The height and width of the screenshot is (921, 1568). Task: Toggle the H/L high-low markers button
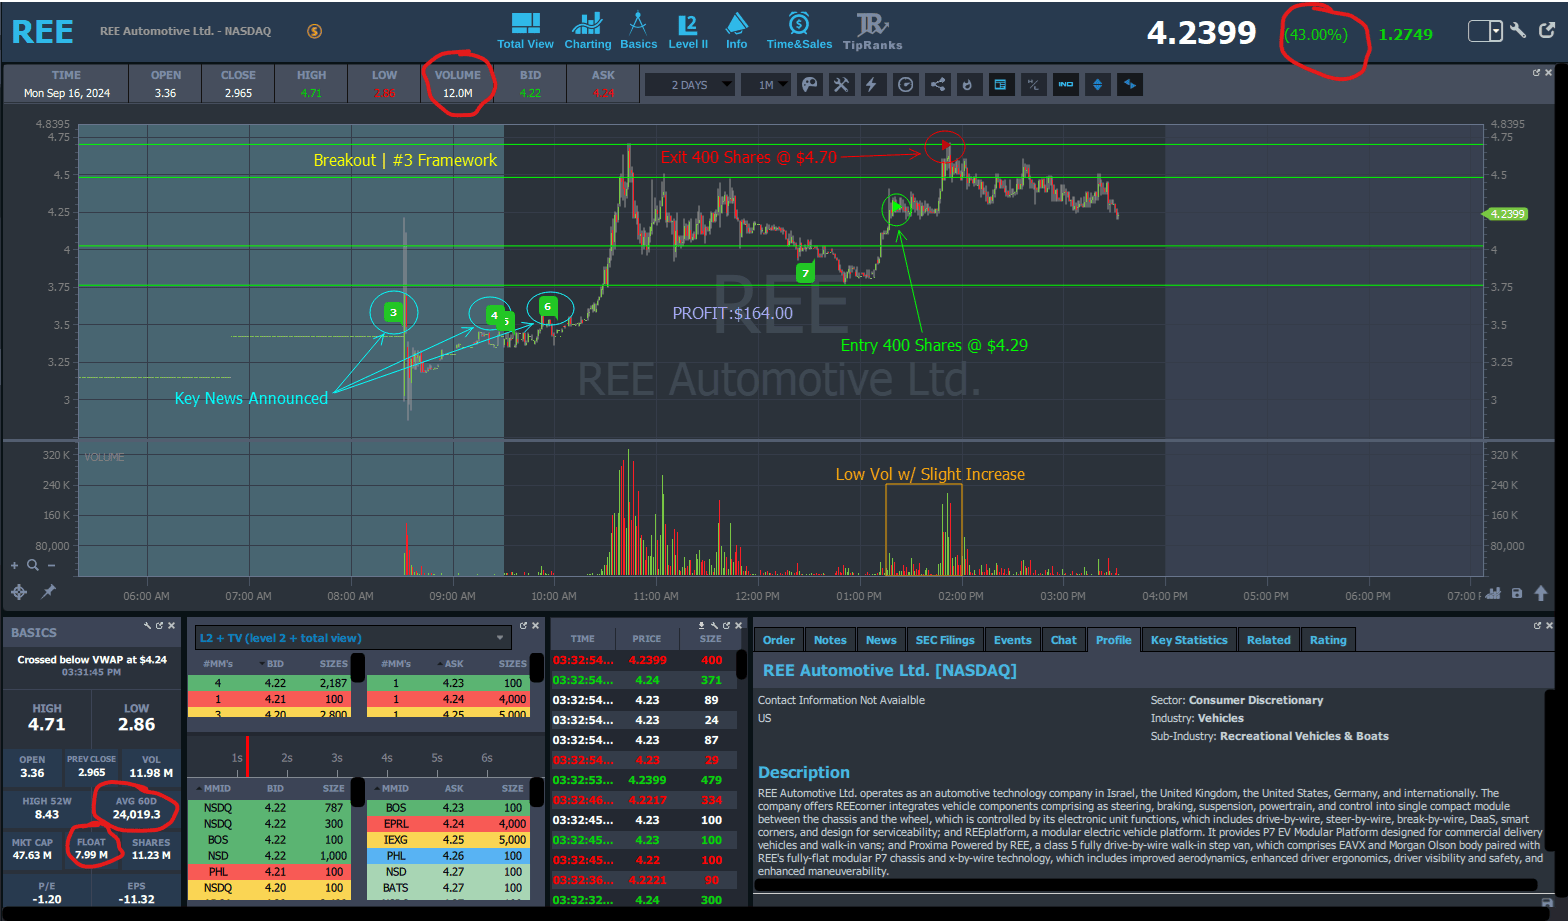1033,85
